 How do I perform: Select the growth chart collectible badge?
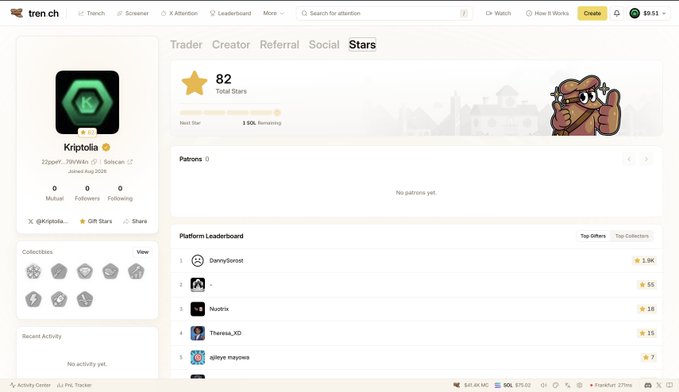[136, 272]
